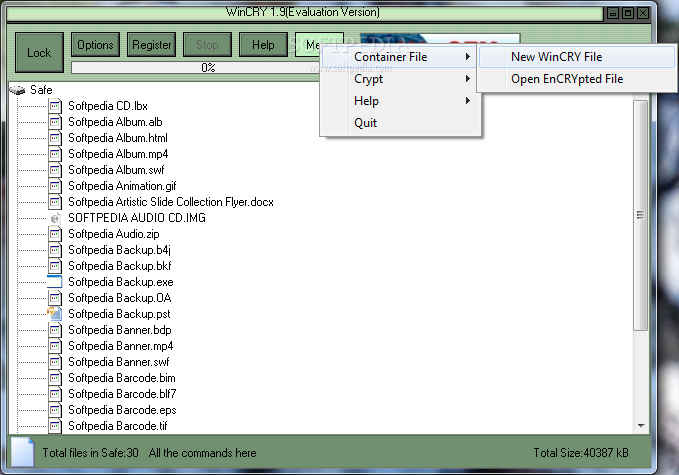Minimize the WinCRY window

[613, 13]
